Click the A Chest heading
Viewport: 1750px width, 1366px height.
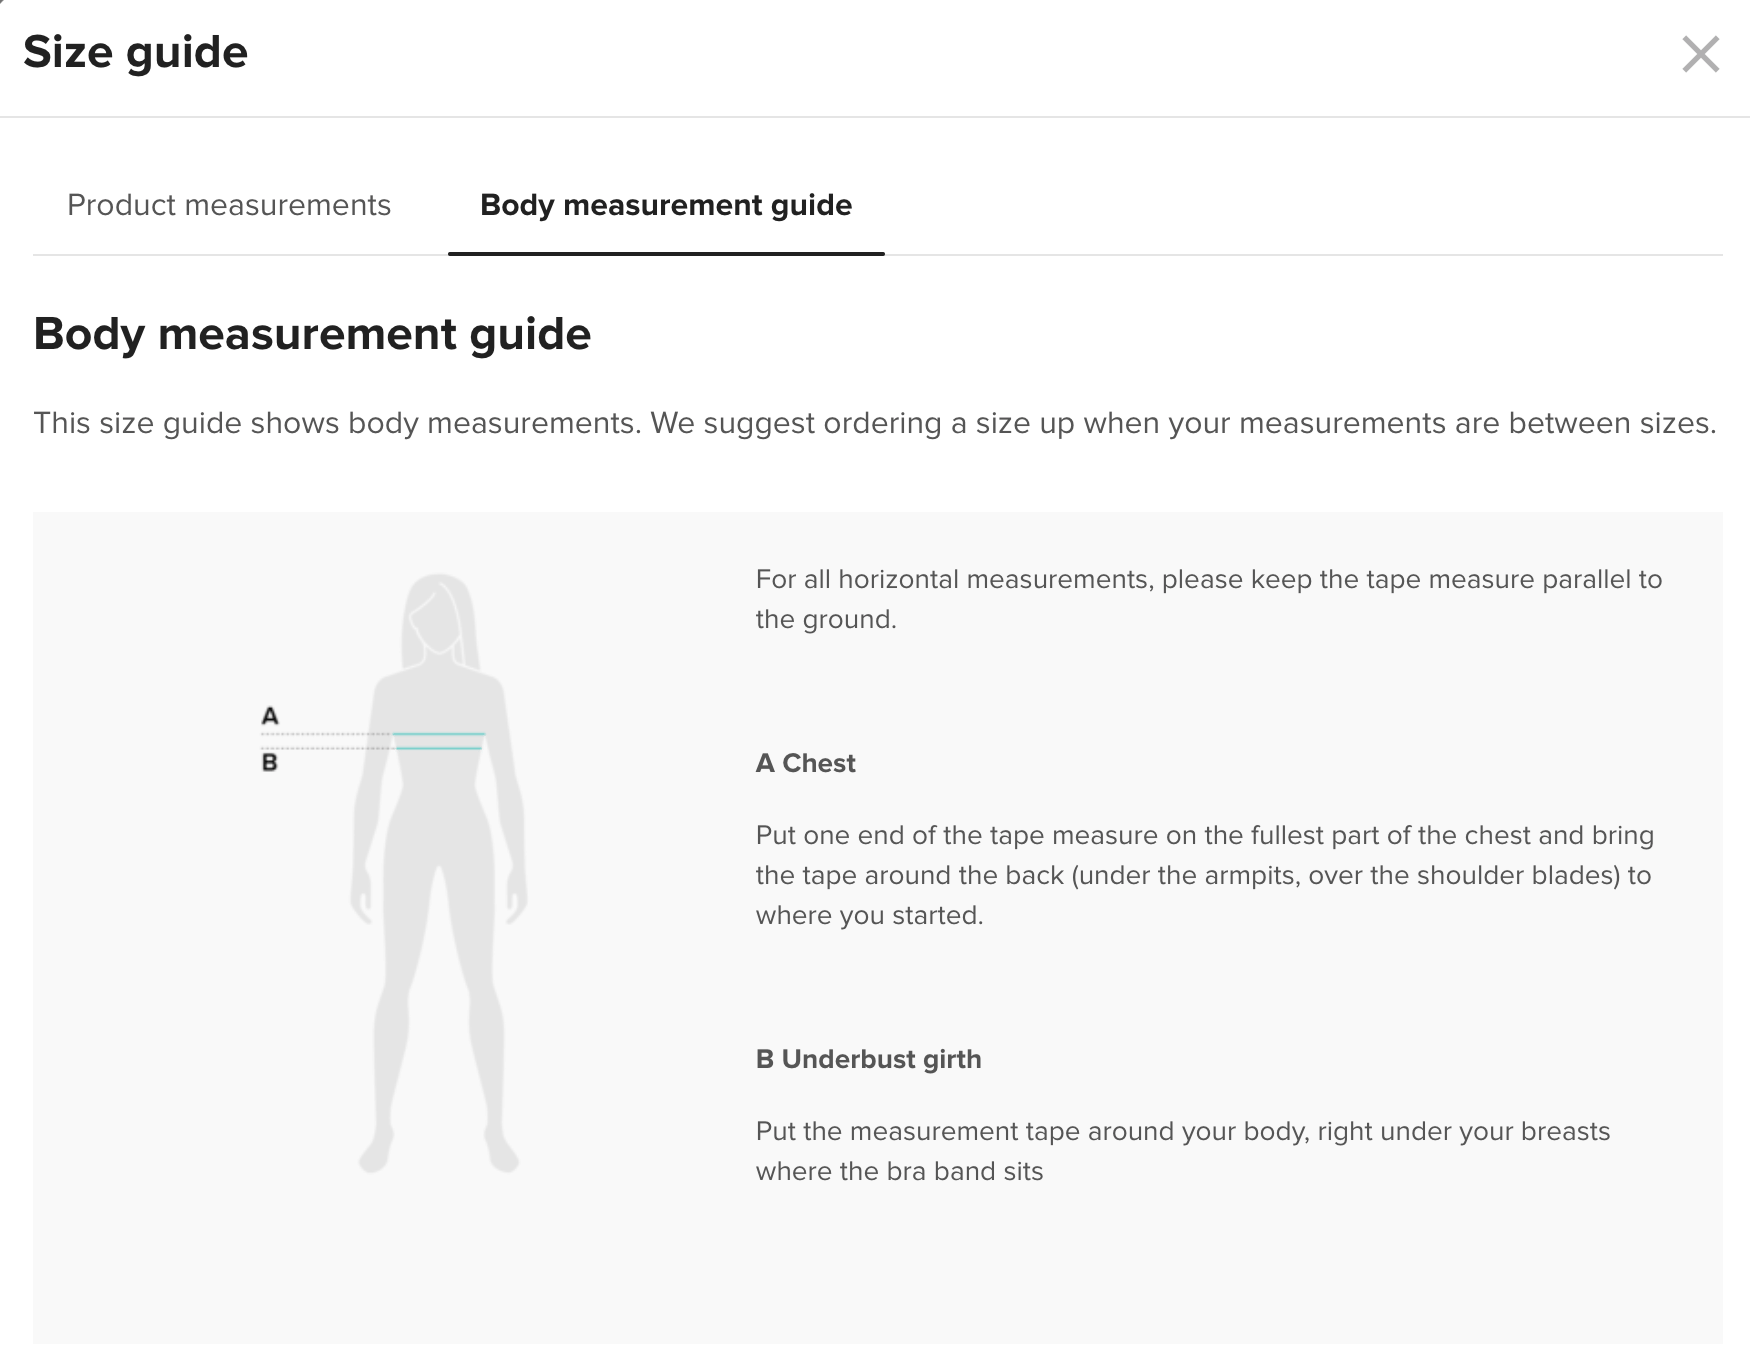coord(806,763)
